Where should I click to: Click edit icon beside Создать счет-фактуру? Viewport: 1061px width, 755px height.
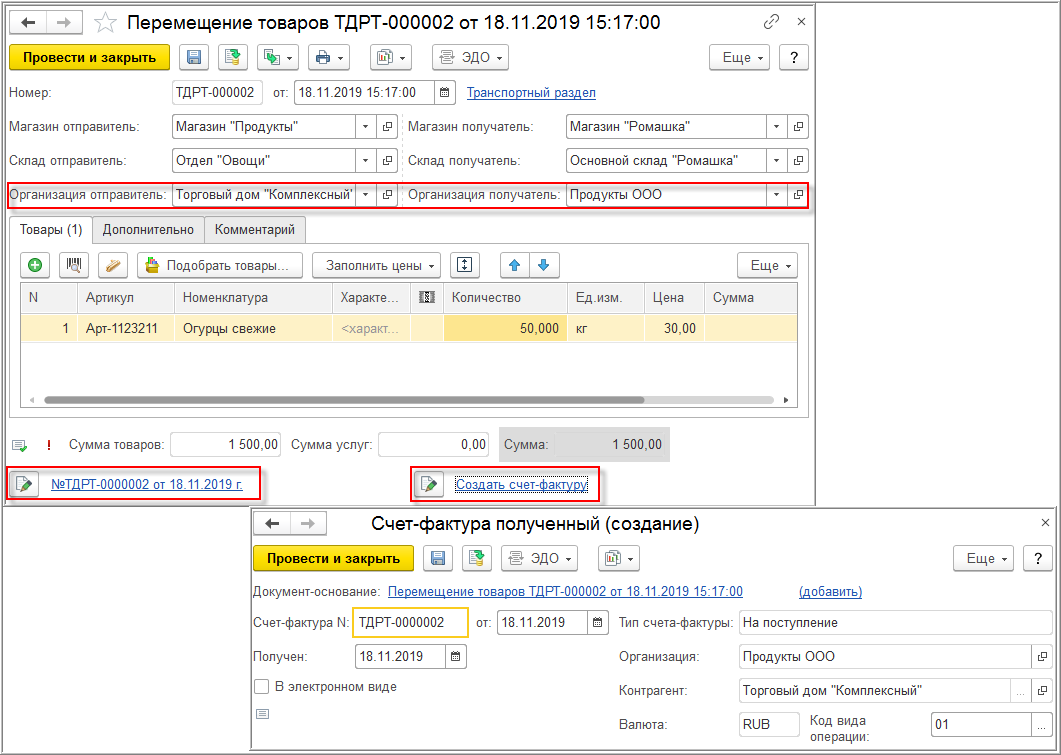pyautogui.click(x=428, y=484)
